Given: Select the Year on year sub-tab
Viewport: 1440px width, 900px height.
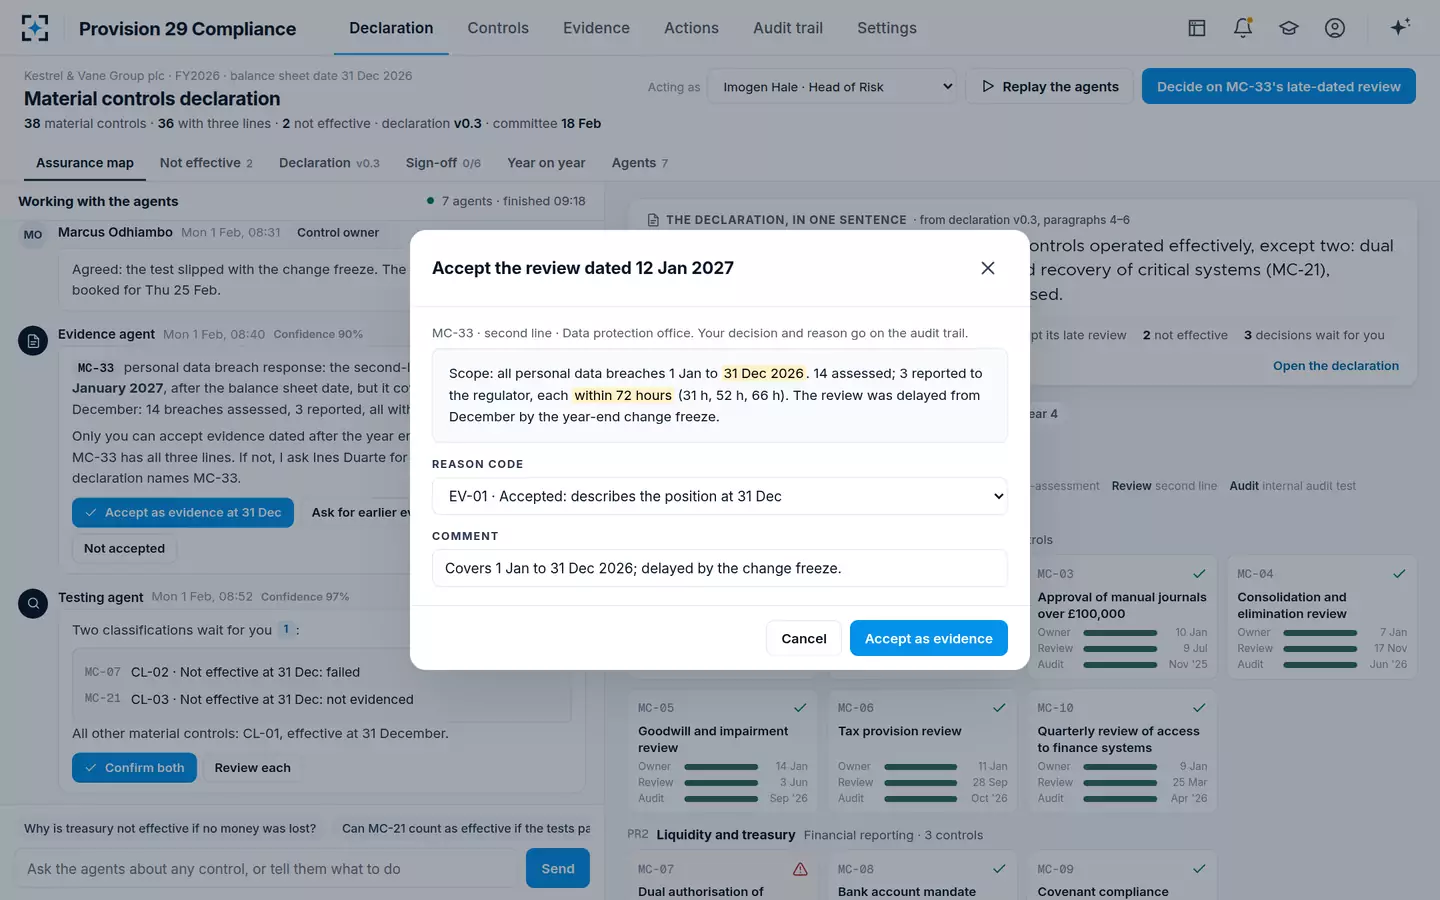Looking at the screenshot, I should pyautogui.click(x=546, y=163).
